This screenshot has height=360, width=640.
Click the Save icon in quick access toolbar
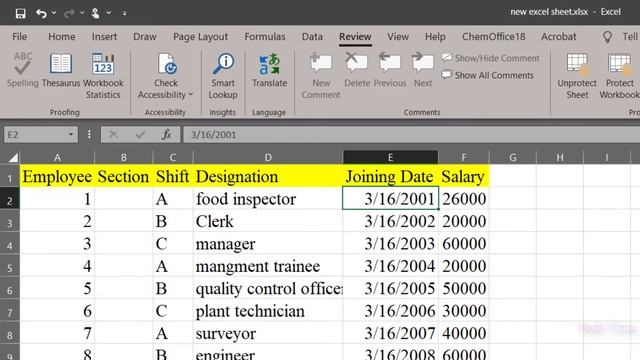[20, 13]
